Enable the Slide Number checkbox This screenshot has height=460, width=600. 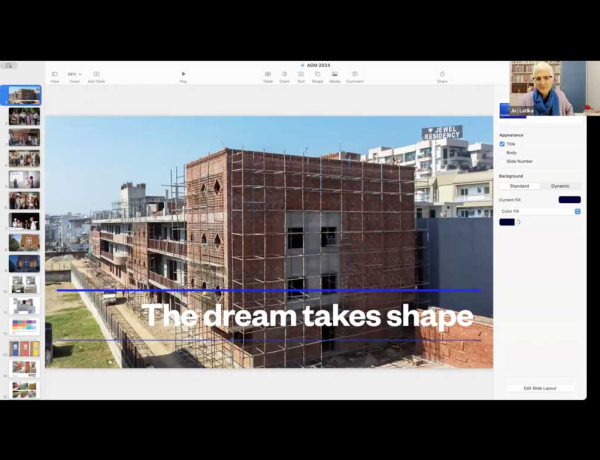502,161
